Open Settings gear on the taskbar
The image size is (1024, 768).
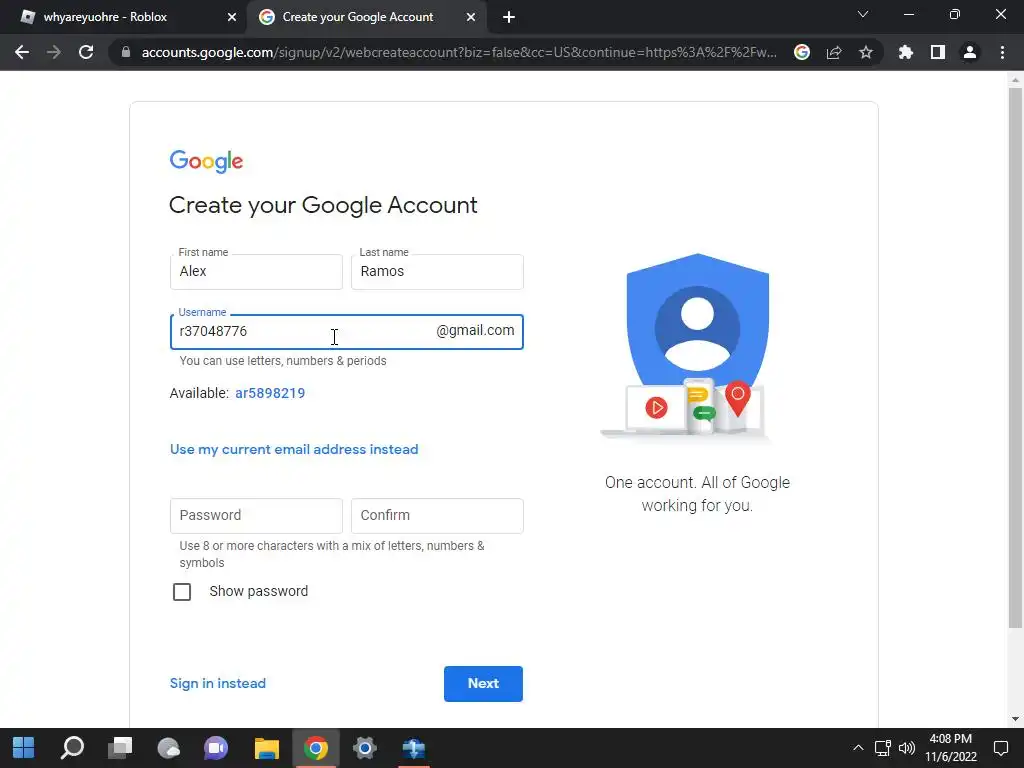coord(364,748)
